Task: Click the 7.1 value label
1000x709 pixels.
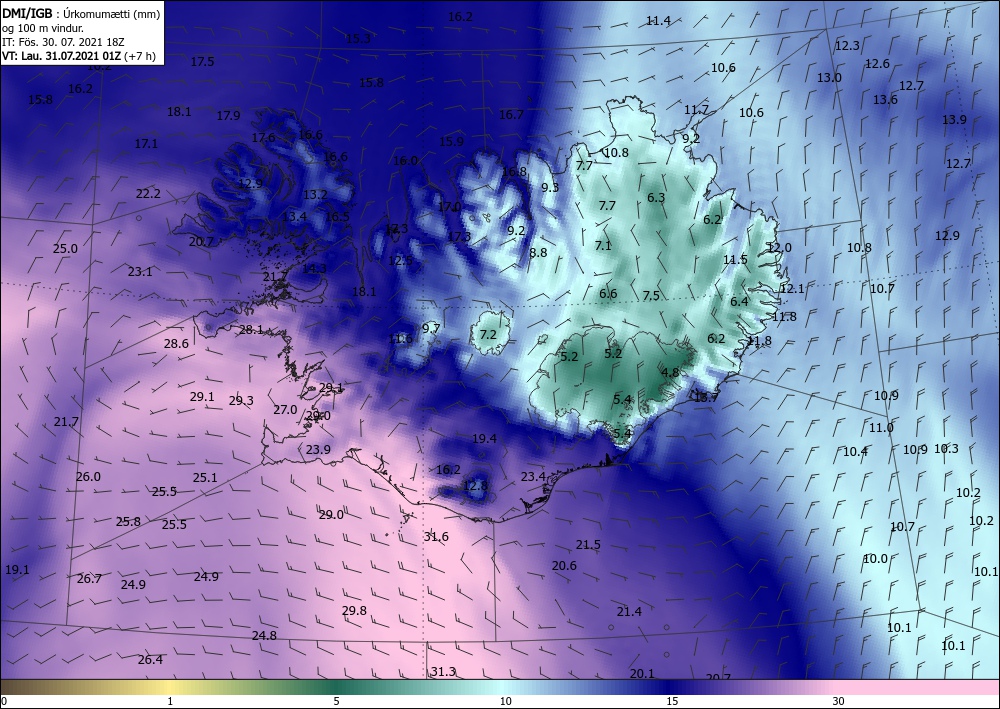Action: point(603,245)
